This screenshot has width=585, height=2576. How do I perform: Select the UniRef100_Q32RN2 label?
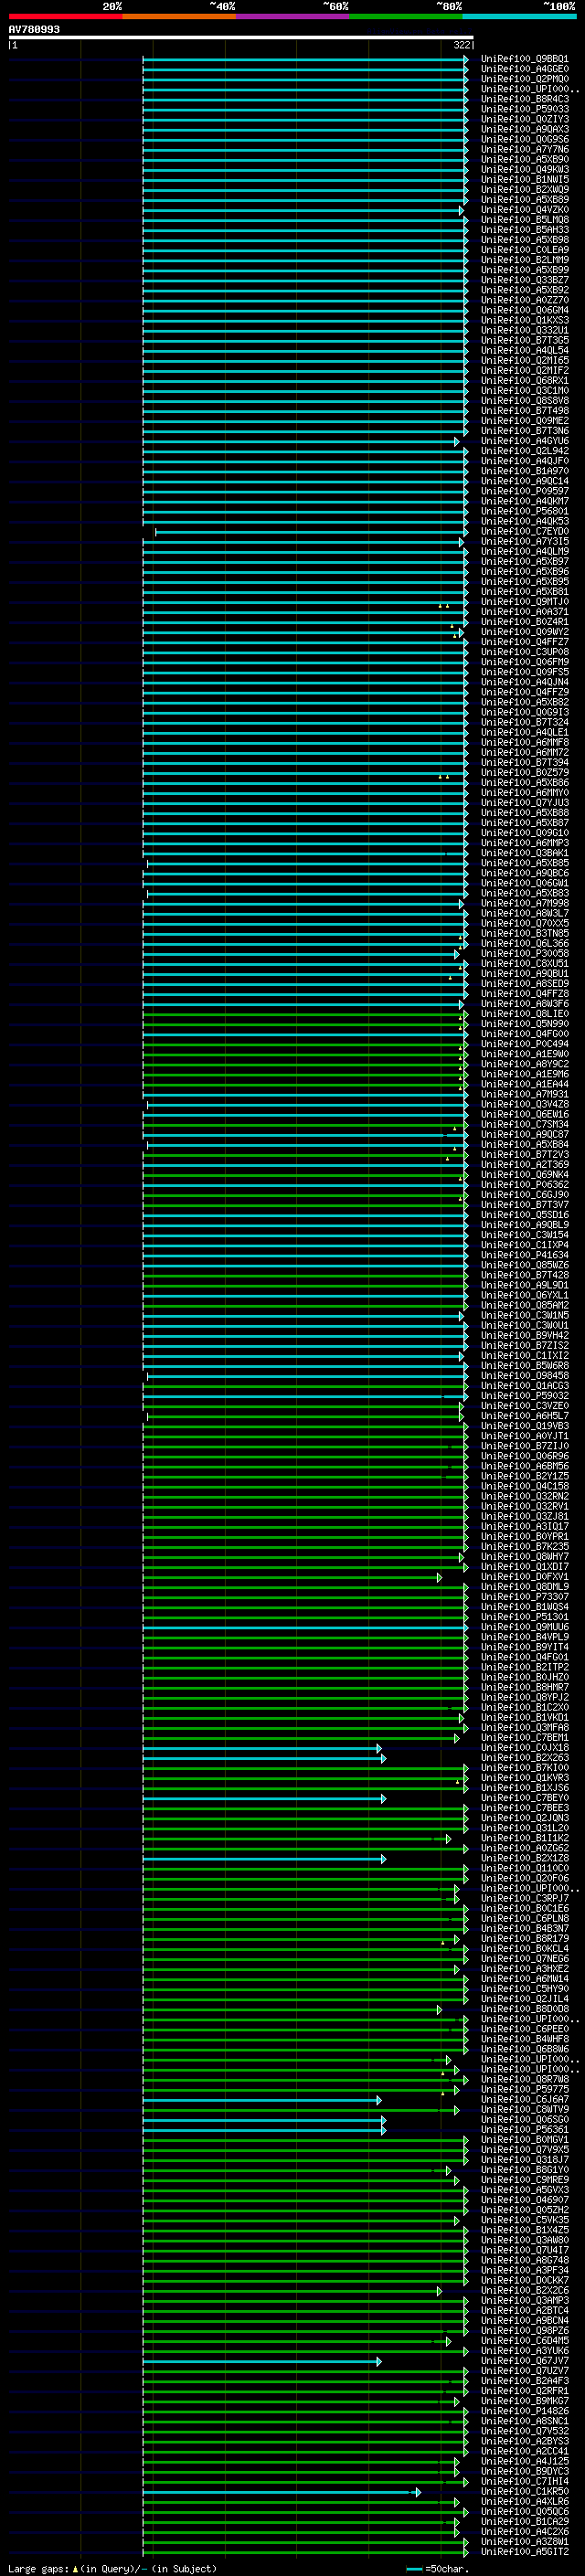click(x=525, y=1496)
